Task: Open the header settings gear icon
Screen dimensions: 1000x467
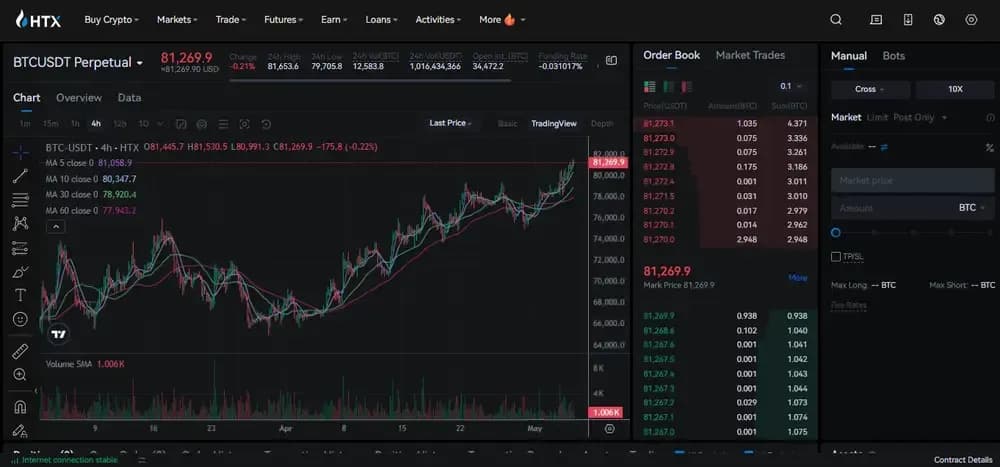Action: (x=971, y=20)
